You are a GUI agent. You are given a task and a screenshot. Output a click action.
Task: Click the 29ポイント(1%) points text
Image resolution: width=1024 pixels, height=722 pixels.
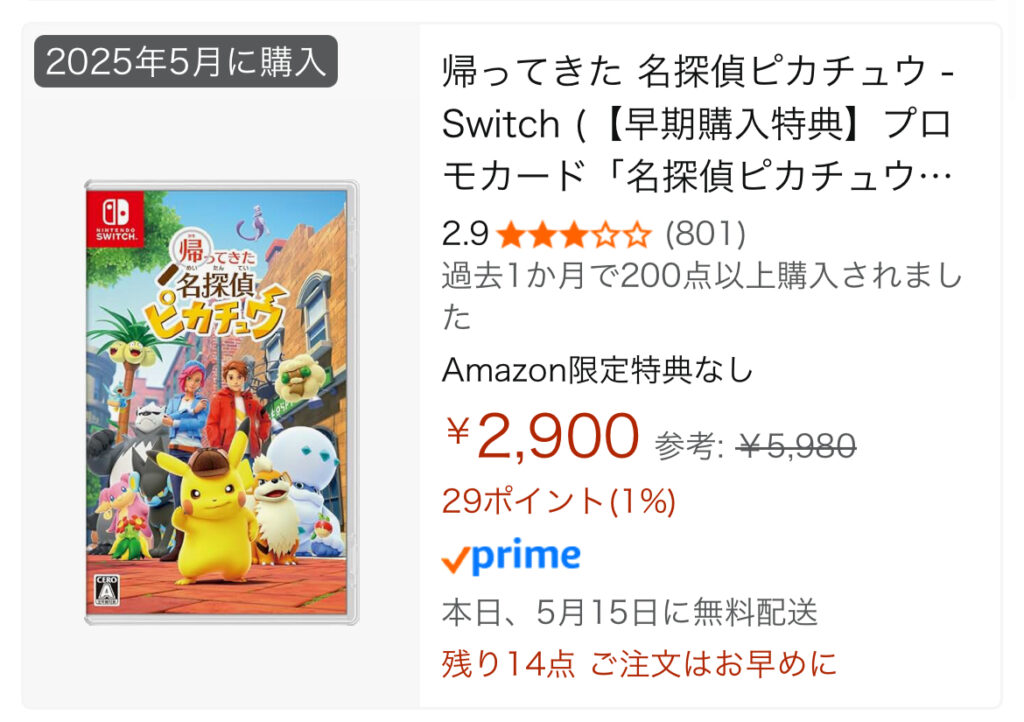tap(559, 501)
